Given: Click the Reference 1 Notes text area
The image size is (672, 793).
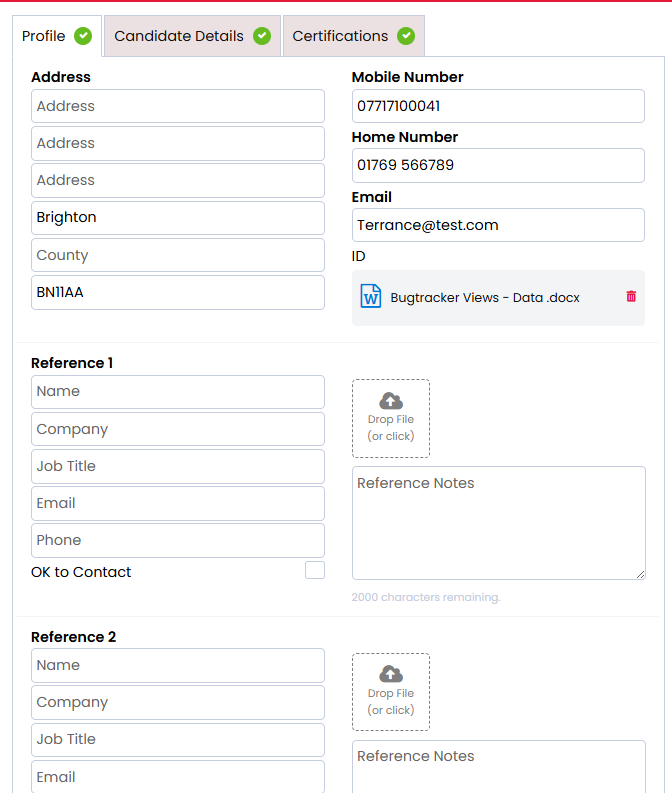Looking at the screenshot, I should [x=498, y=522].
